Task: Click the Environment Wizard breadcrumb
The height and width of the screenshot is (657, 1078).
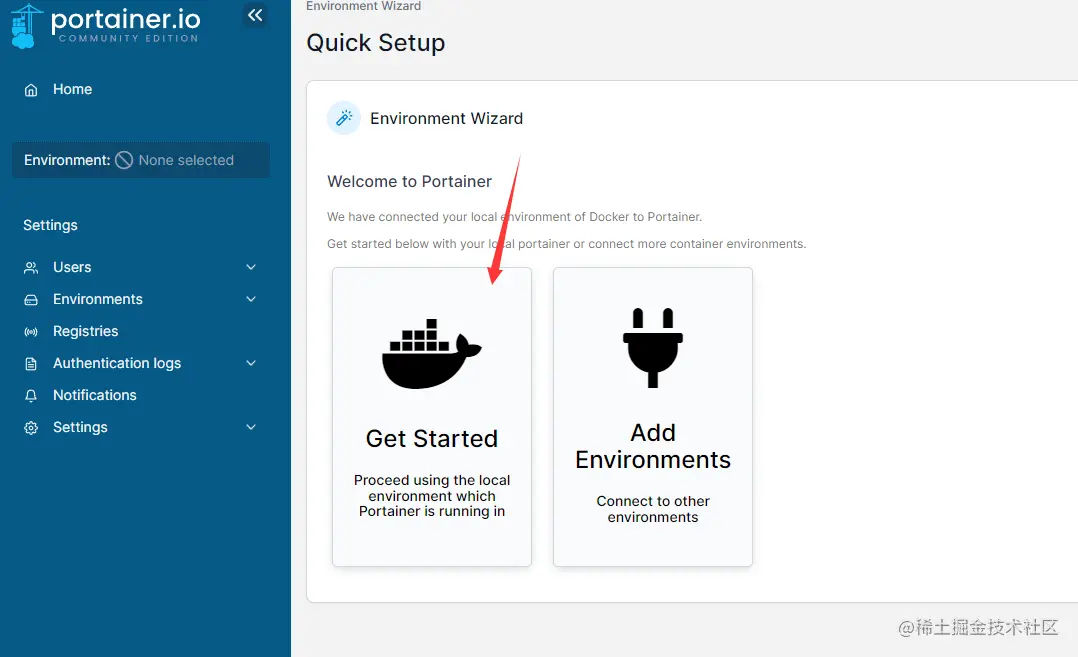Action: 364,6
